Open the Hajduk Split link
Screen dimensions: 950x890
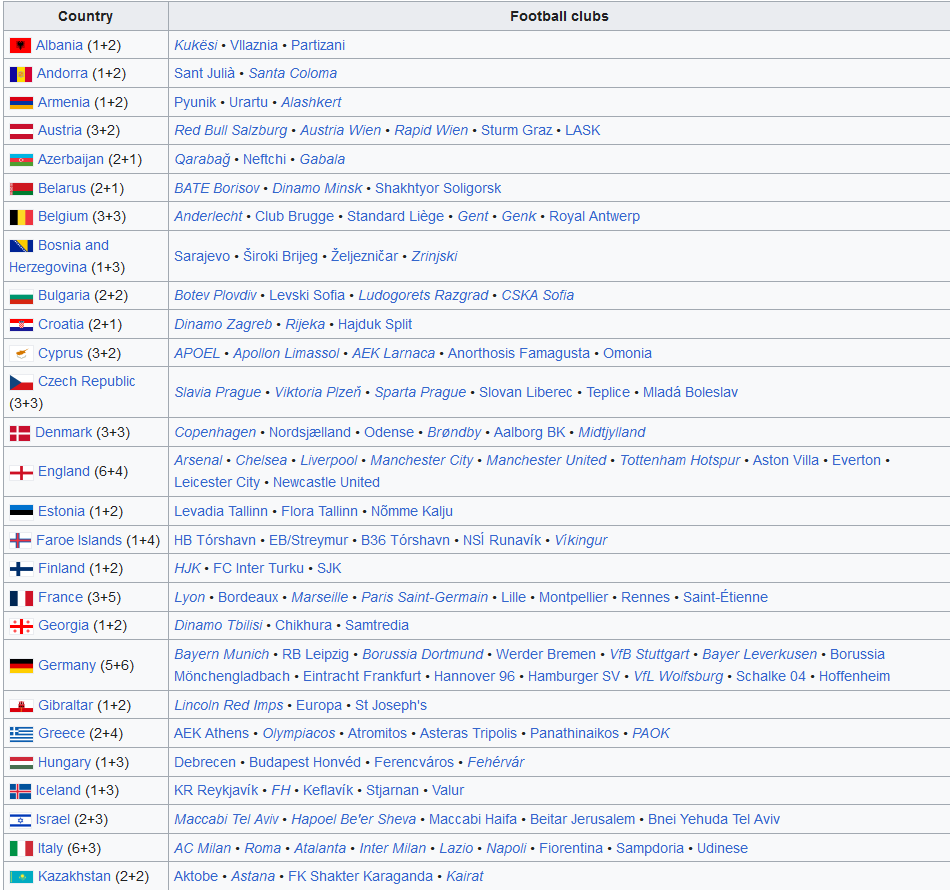375,324
